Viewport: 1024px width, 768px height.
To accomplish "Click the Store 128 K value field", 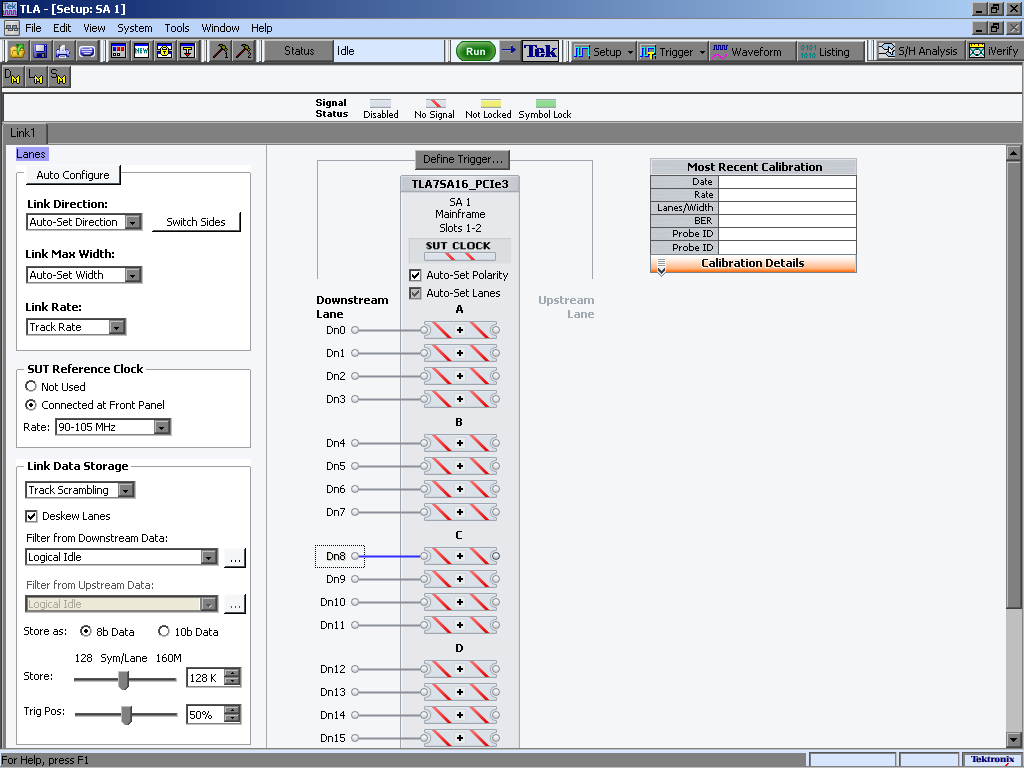I will (206, 678).
